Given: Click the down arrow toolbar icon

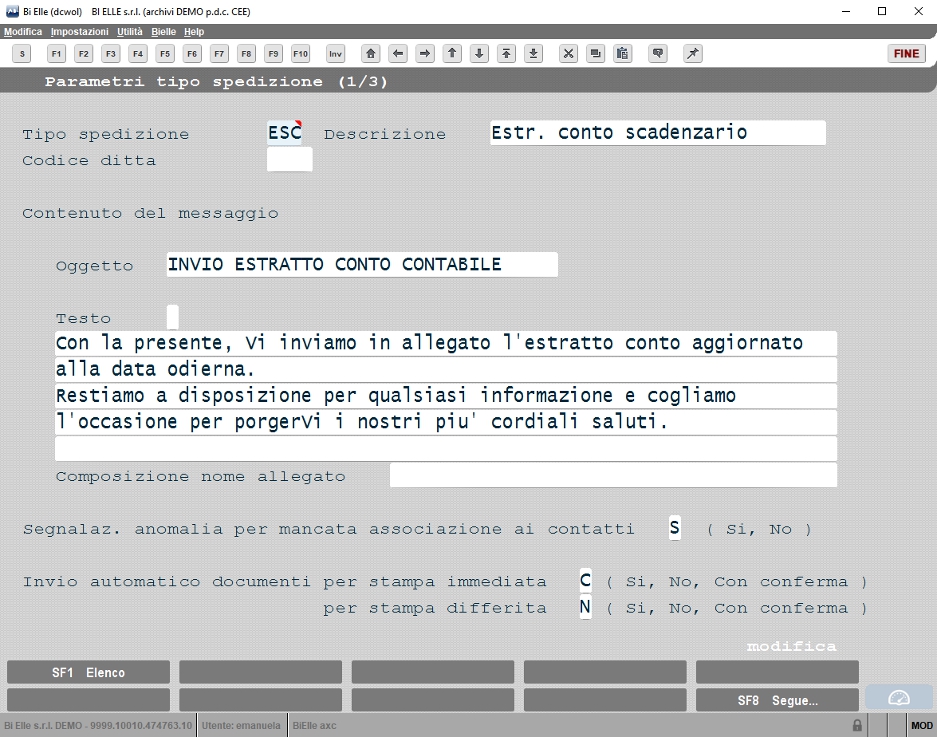Looking at the screenshot, I should (479, 54).
